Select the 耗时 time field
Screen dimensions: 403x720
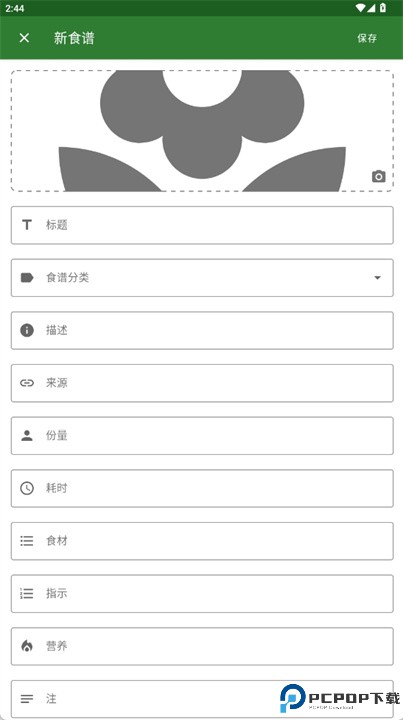click(202, 488)
